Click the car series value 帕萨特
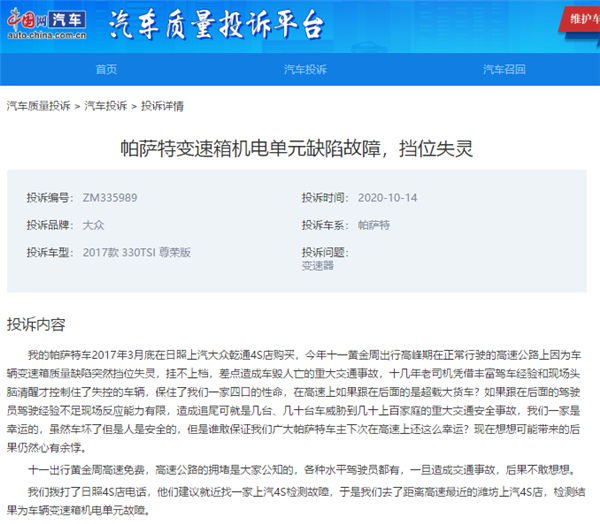Image resolution: width=600 pixels, height=524 pixels. pyautogui.click(x=373, y=225)
